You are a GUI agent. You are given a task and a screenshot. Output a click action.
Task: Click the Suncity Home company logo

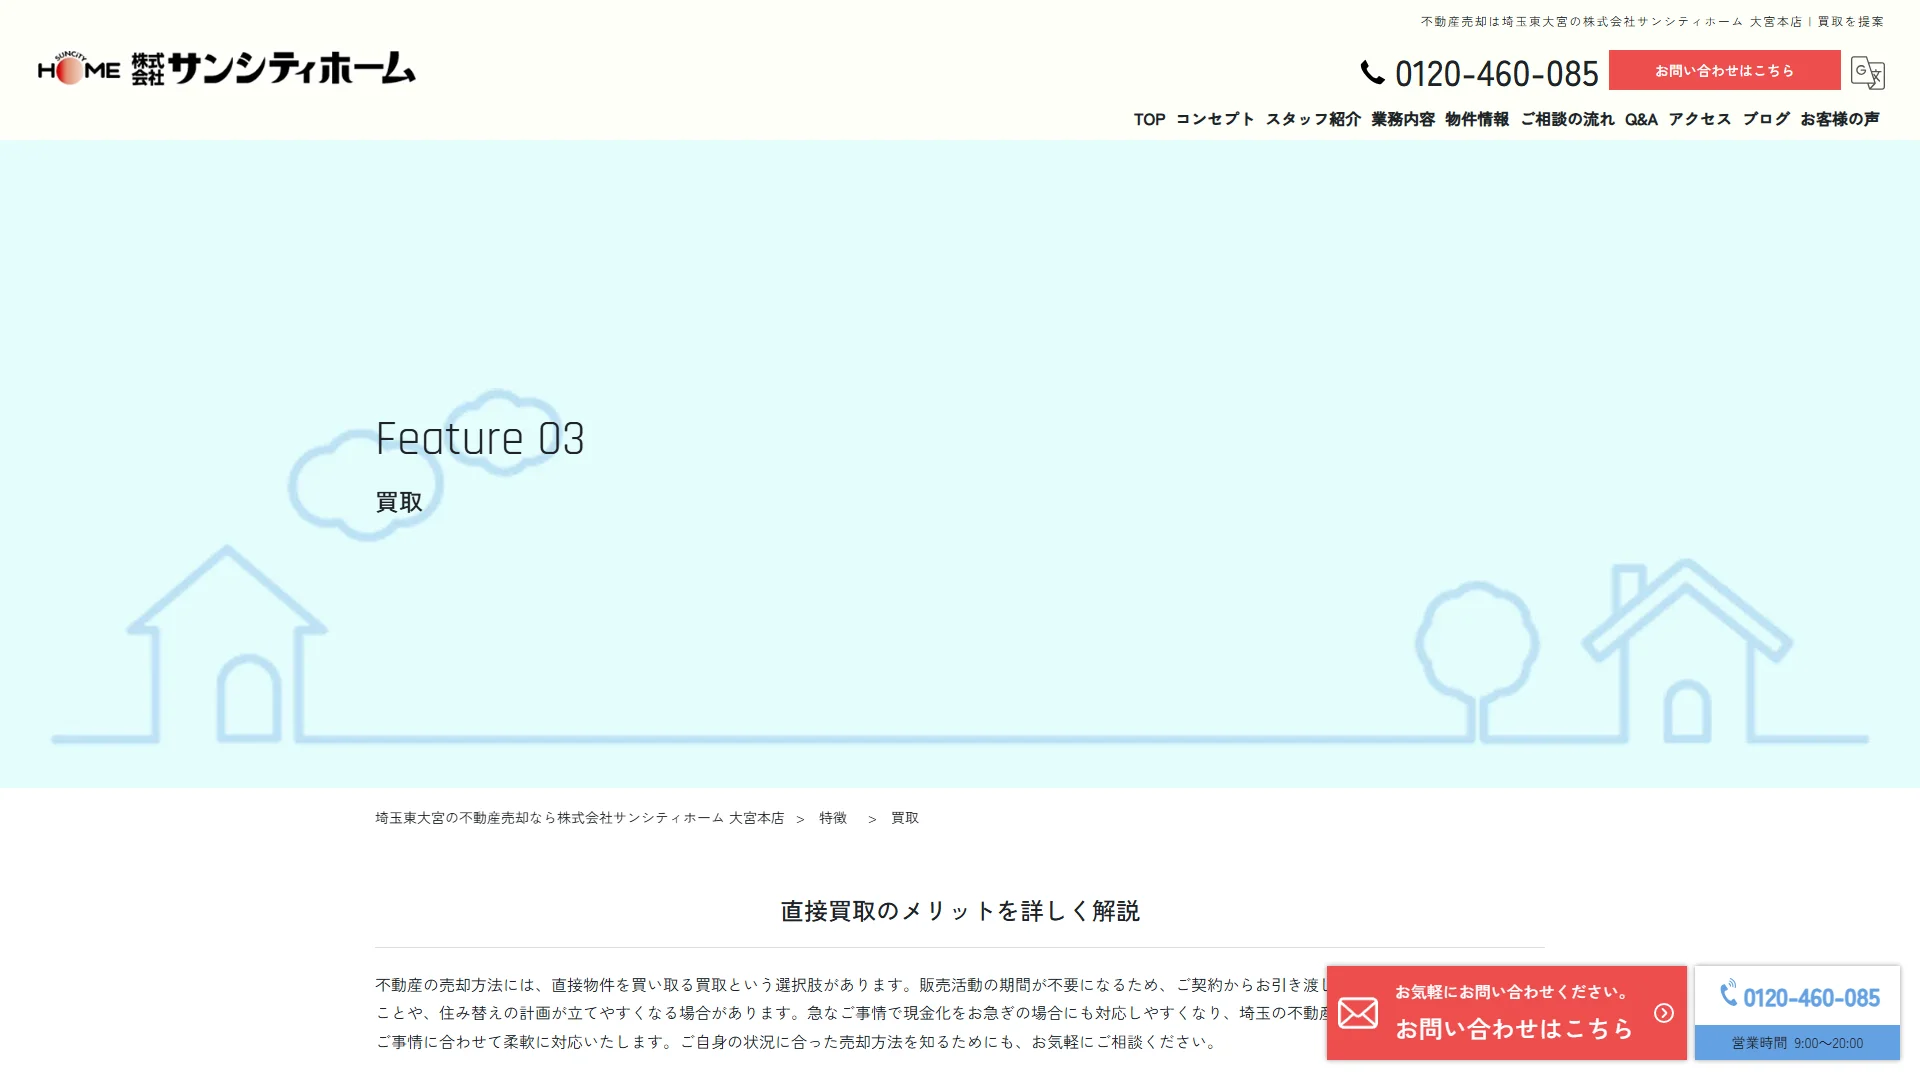(226, 68)
